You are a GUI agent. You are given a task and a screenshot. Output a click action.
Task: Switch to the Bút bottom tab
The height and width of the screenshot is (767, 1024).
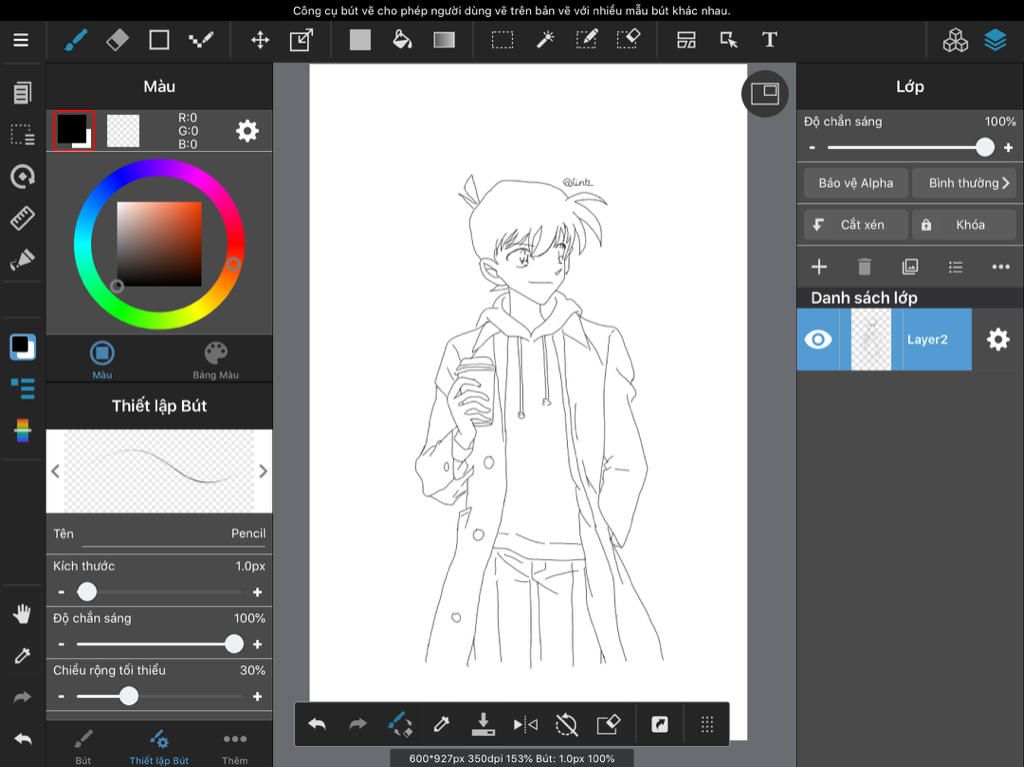click(83, 747)
